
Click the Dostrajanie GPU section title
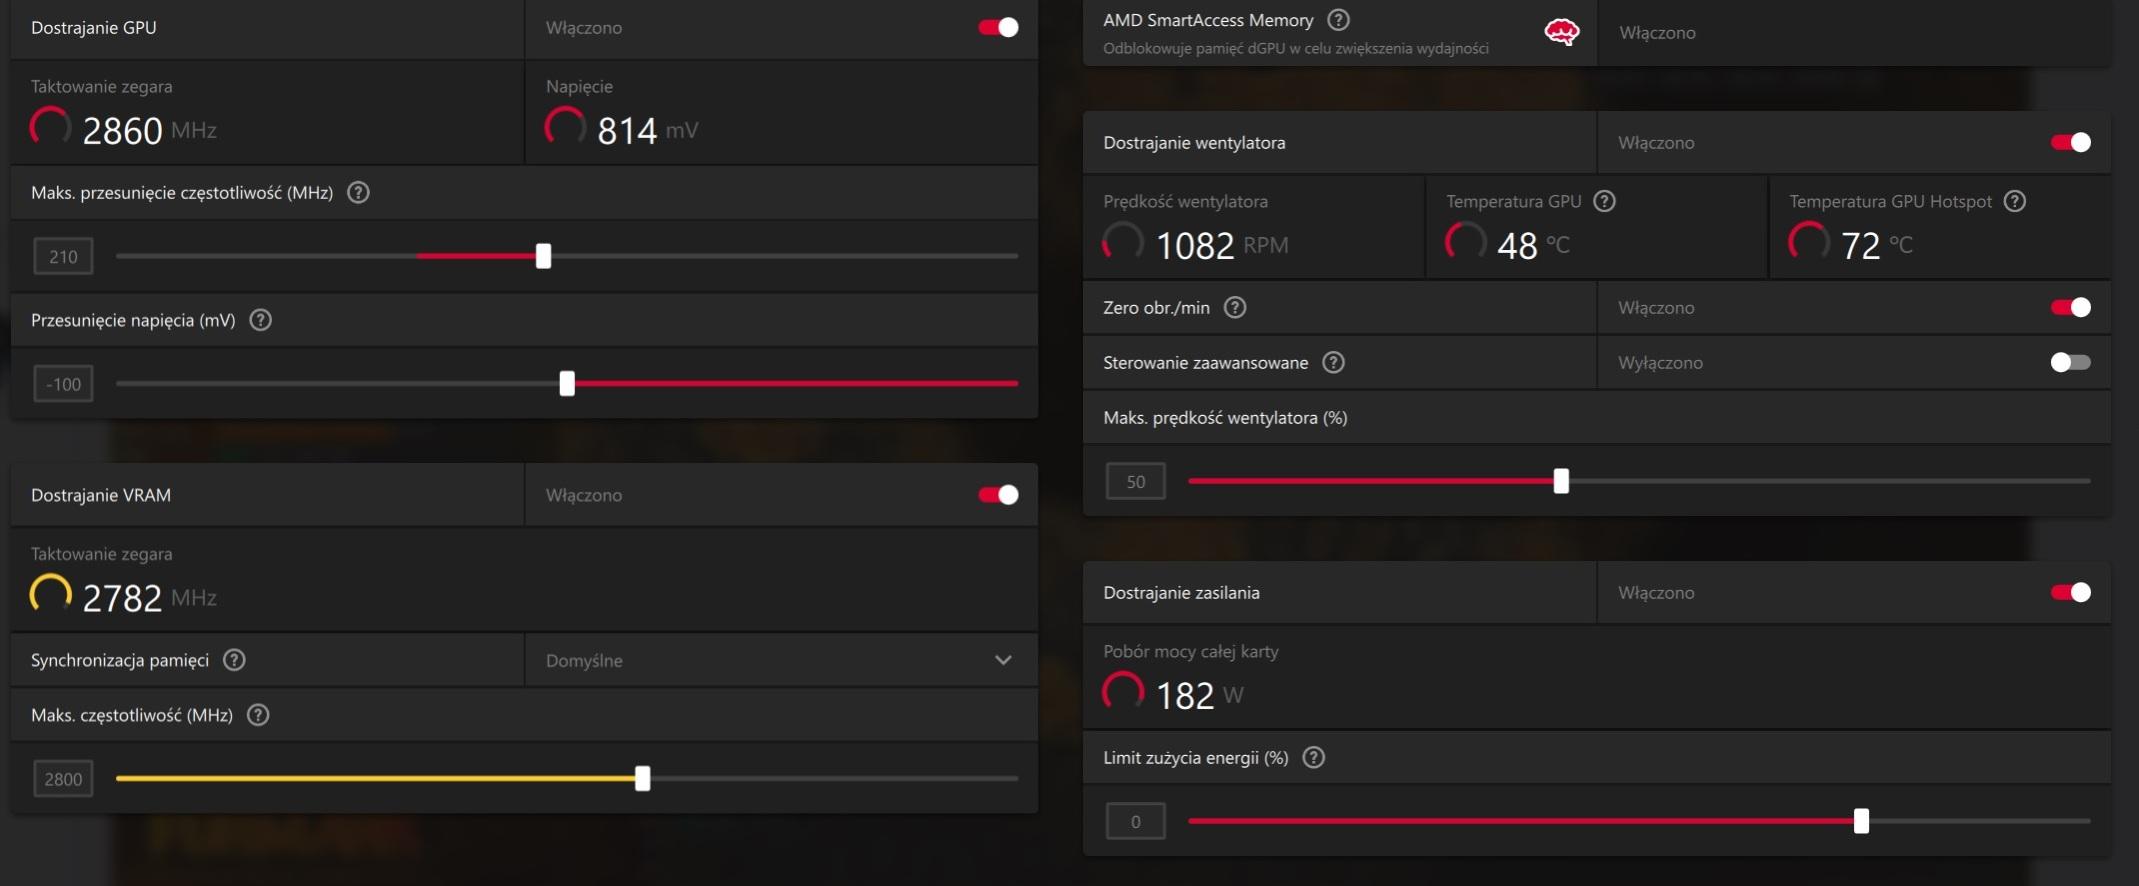[x=94, y=28]
